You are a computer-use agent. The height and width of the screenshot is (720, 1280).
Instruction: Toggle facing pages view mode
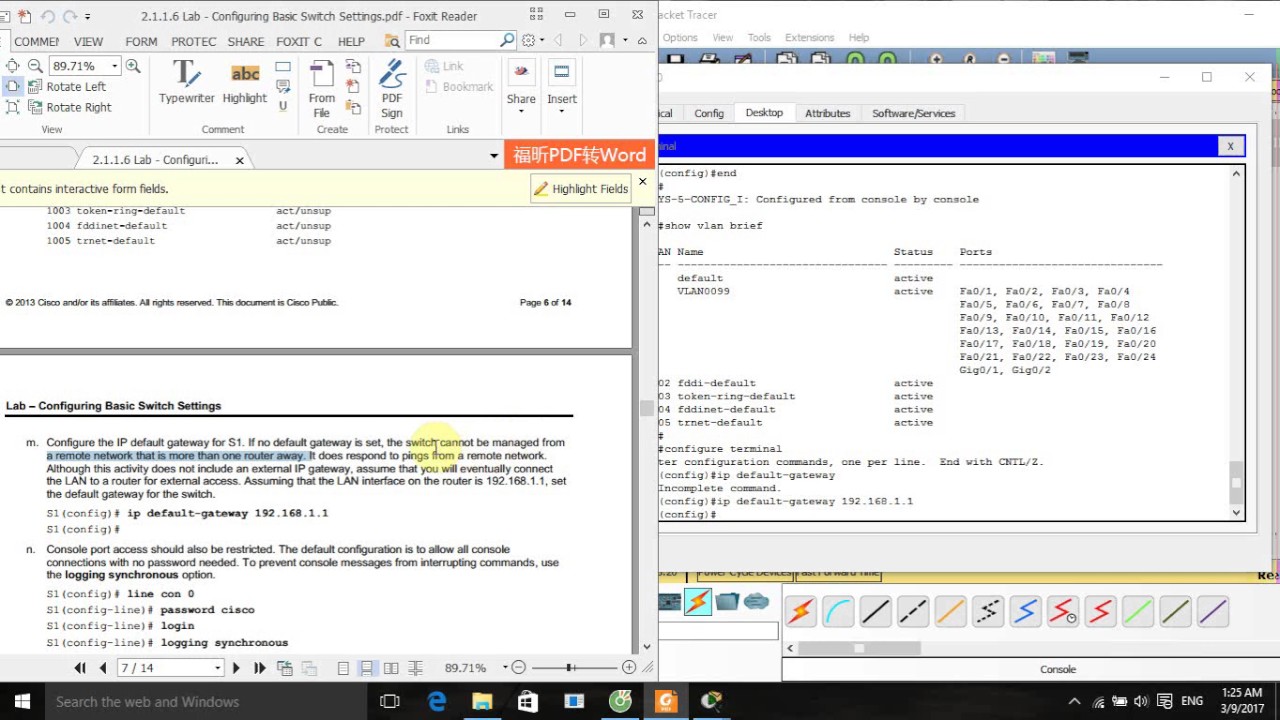(391, 668)
